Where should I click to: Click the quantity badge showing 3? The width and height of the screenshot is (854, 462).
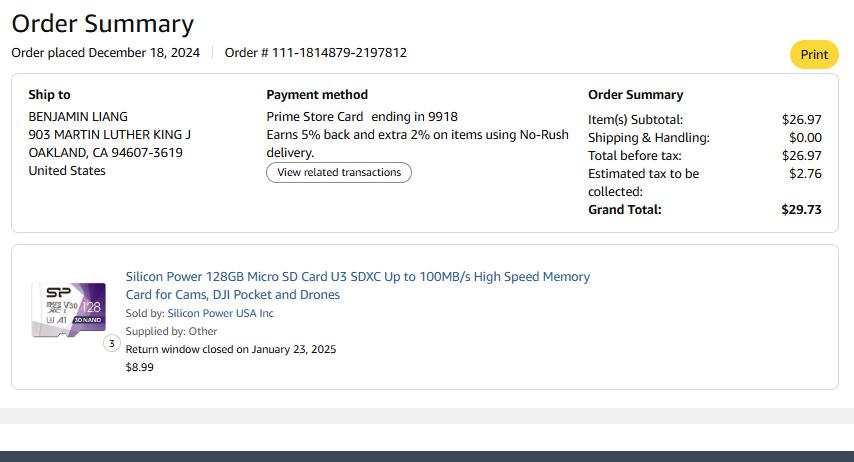[x=112, y=344]
